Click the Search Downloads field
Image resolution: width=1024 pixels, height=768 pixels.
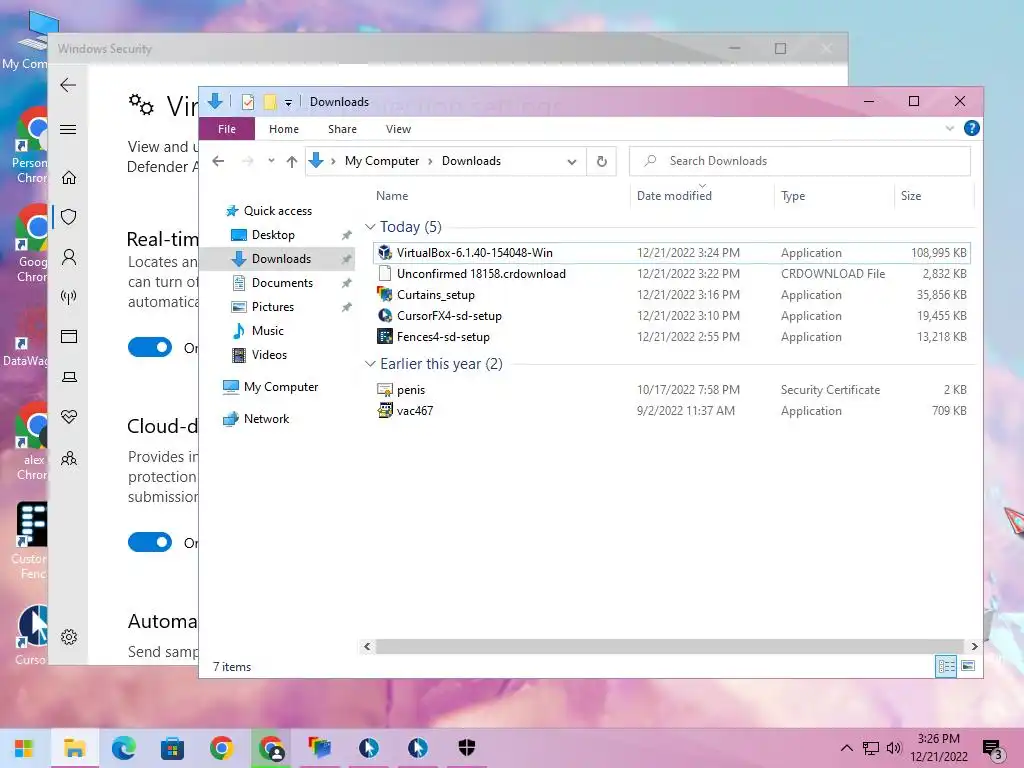tap(799, 161)
